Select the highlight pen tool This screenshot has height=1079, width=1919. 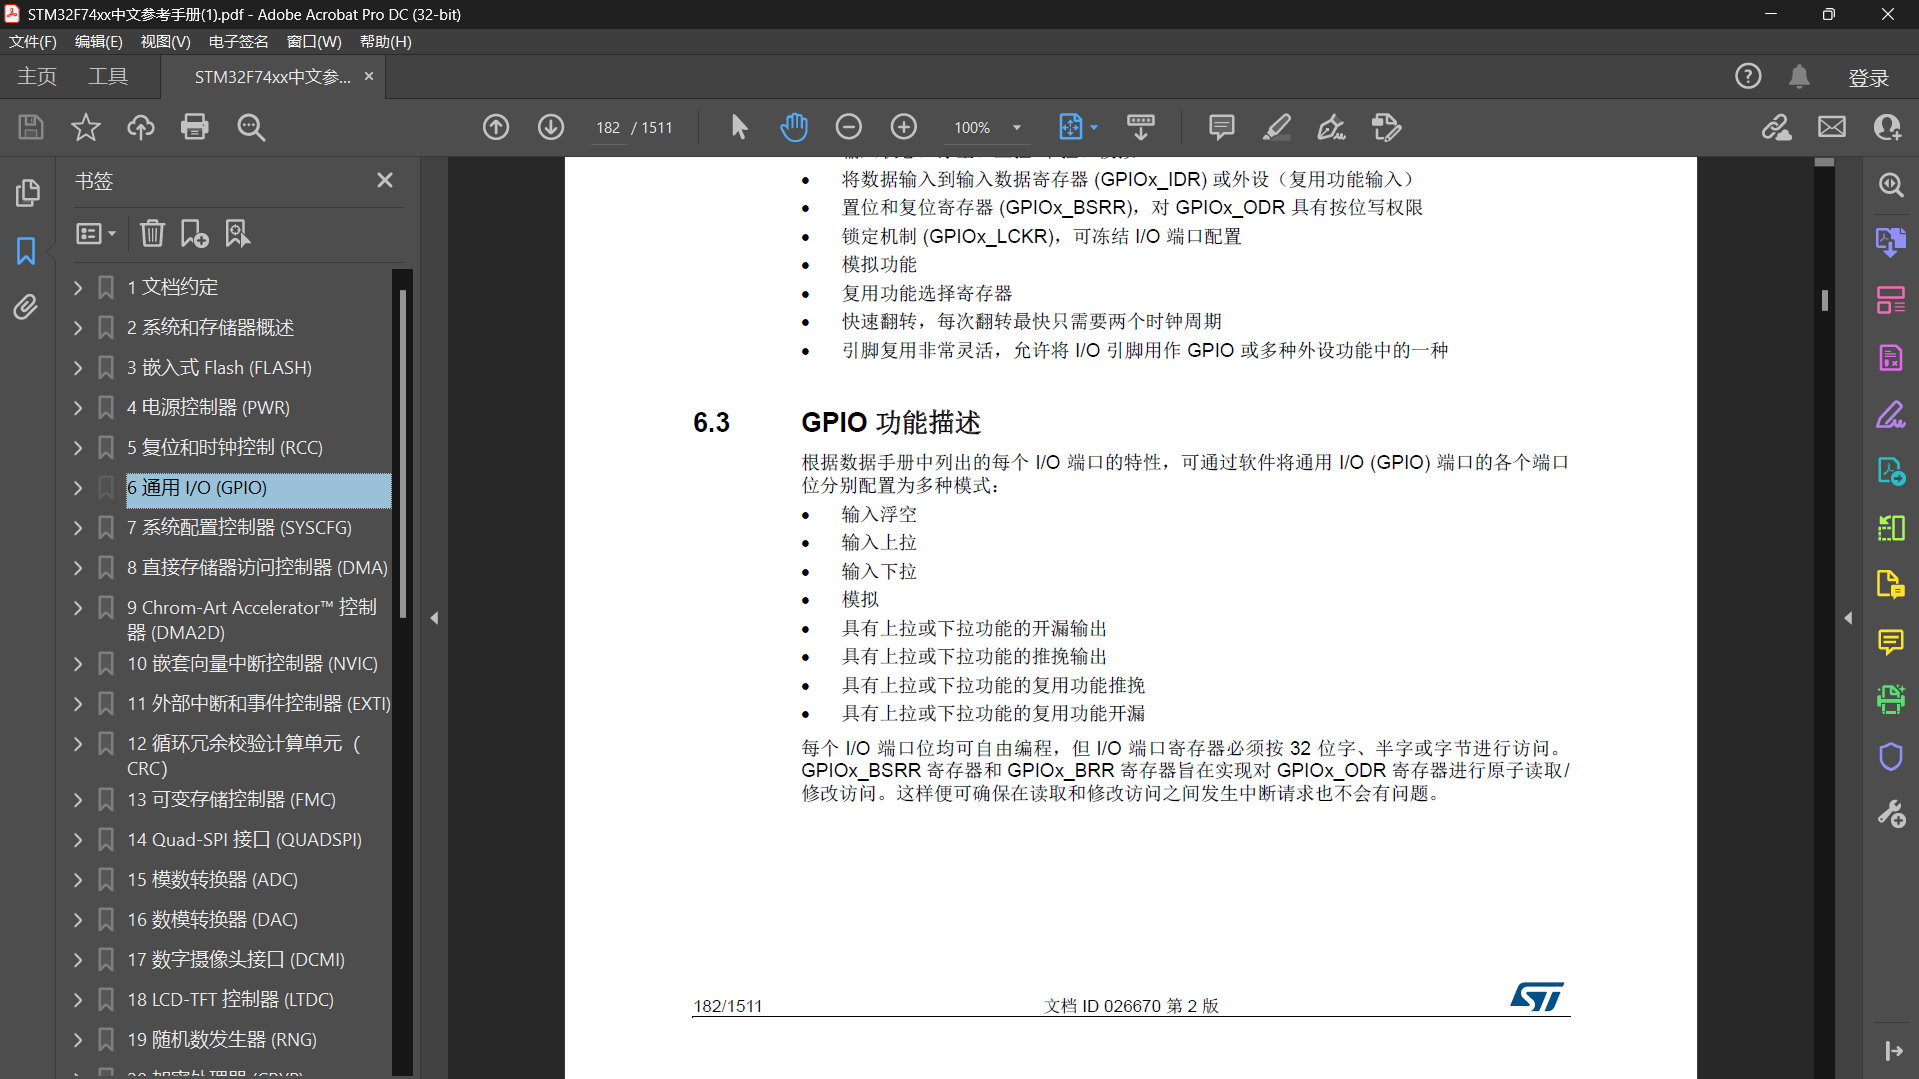click(1277, 127)
